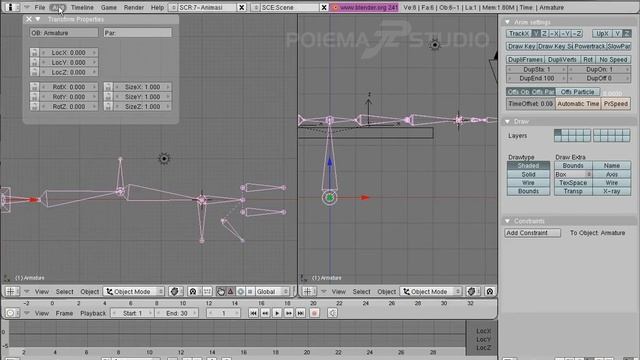640x360 pixels.
Task: Open the File menu
Action: click(40, 7)
